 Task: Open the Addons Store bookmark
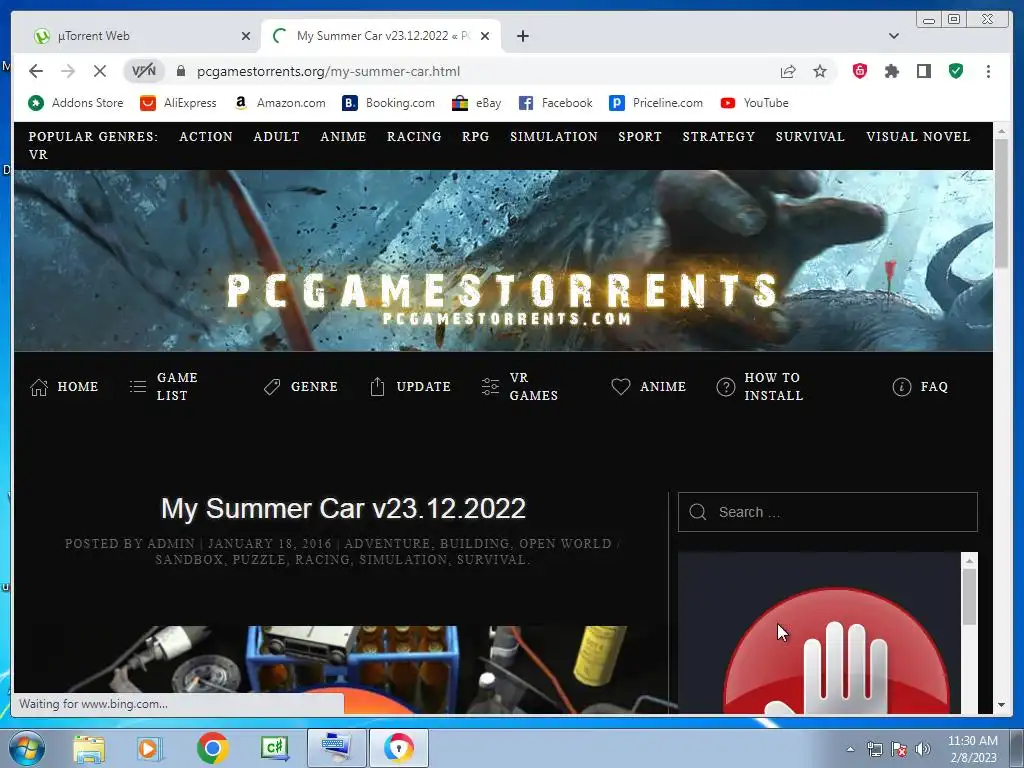[75, 103]
